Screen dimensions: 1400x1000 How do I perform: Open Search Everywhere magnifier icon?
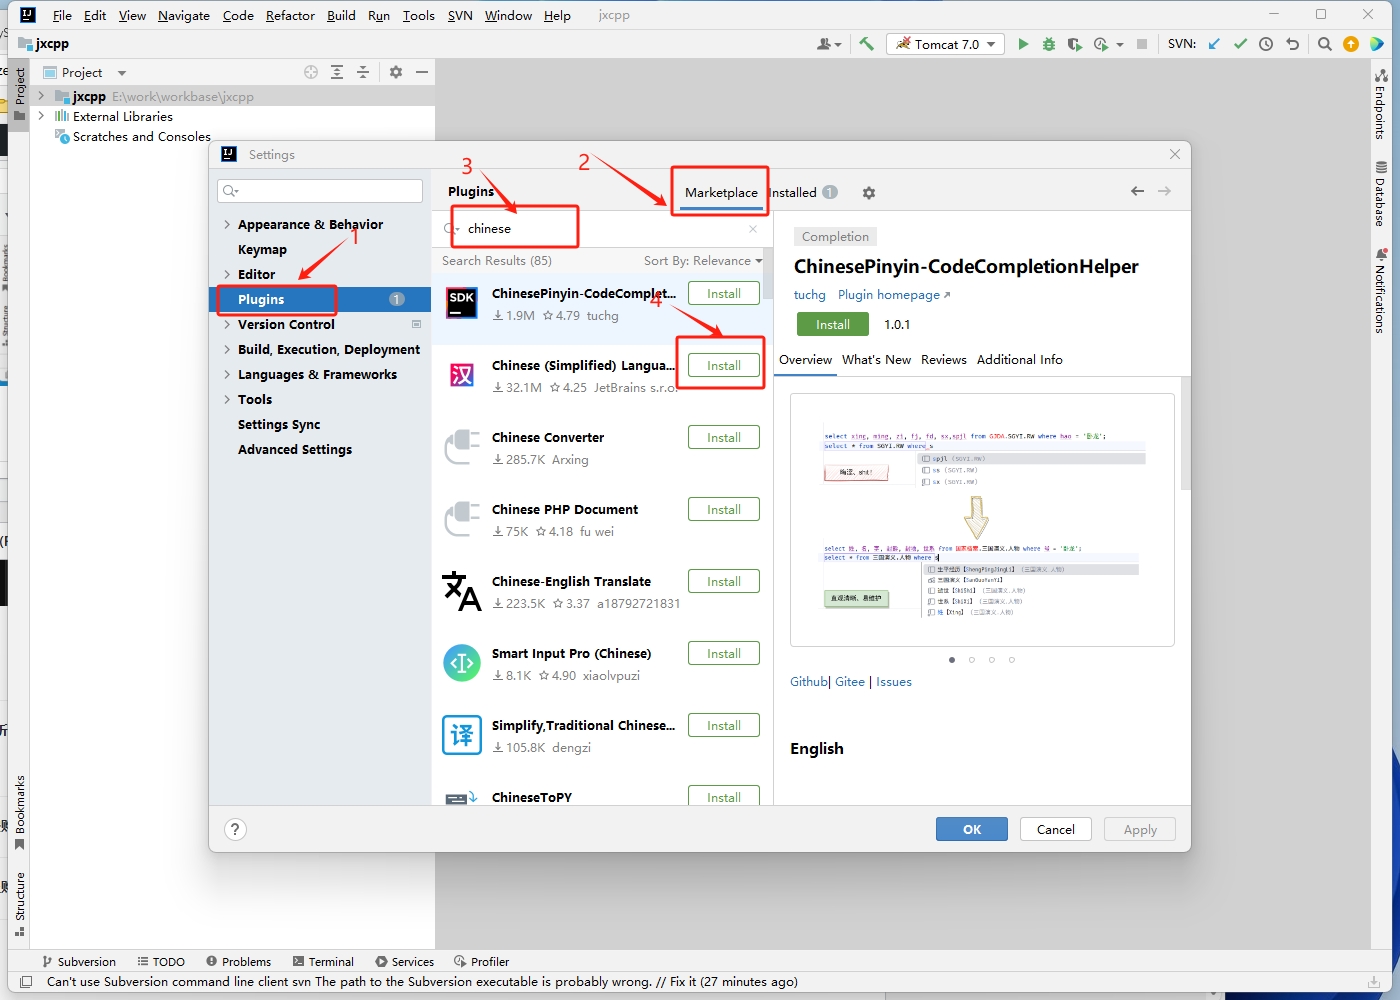(1325, 44)
